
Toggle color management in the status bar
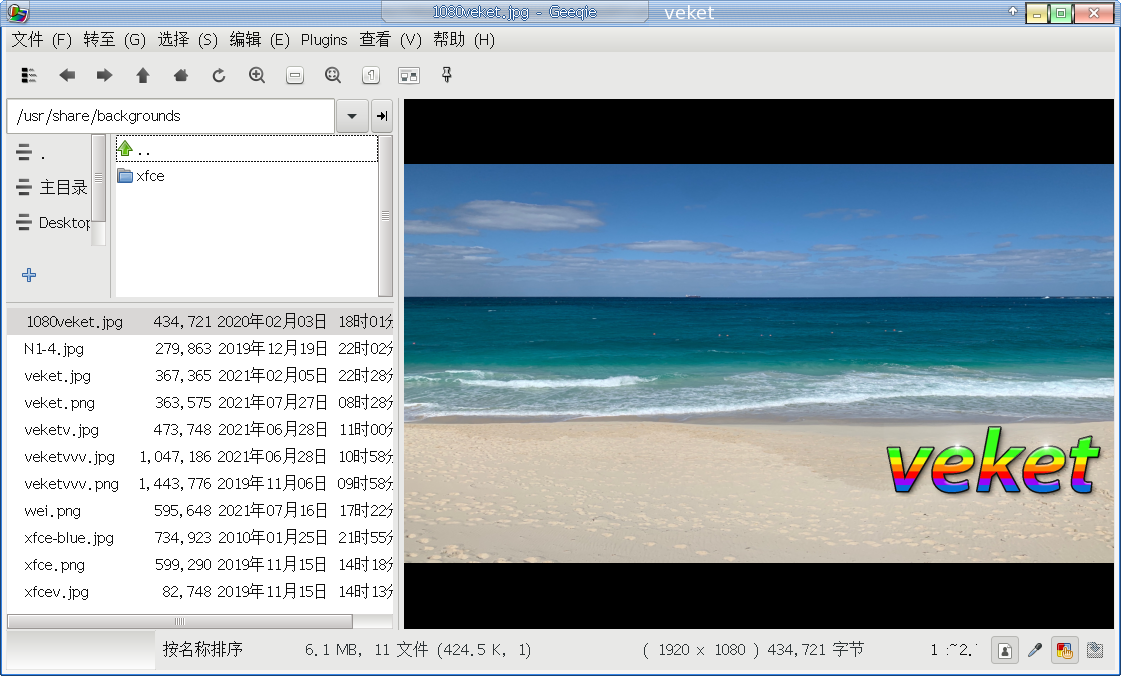(x=1065, y=650)
